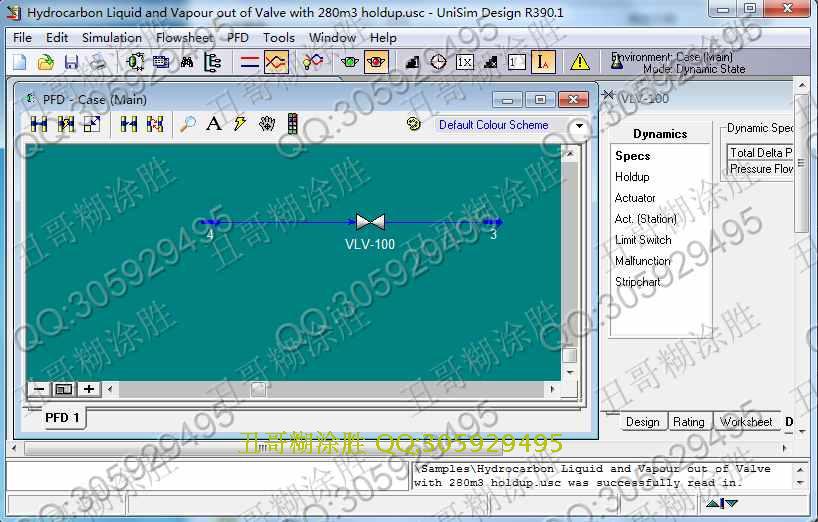Click the swap connections icon in the PFD toolbar
The image size is (818, 522).
coord(155,124)
